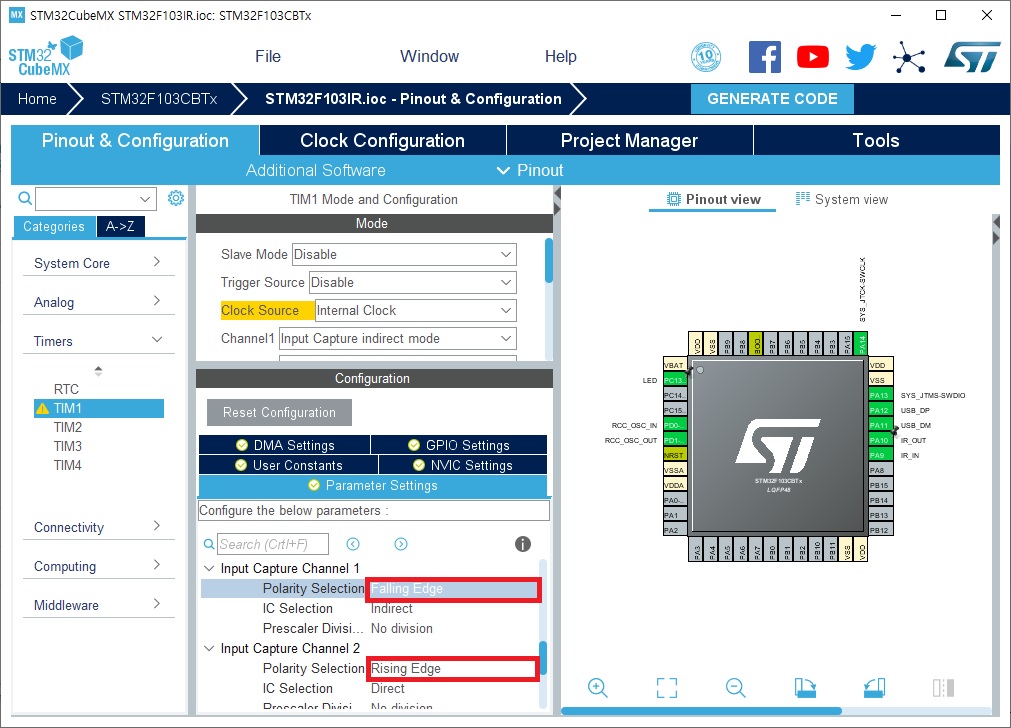Click the GENERATE CODE button

click(772, 99)
